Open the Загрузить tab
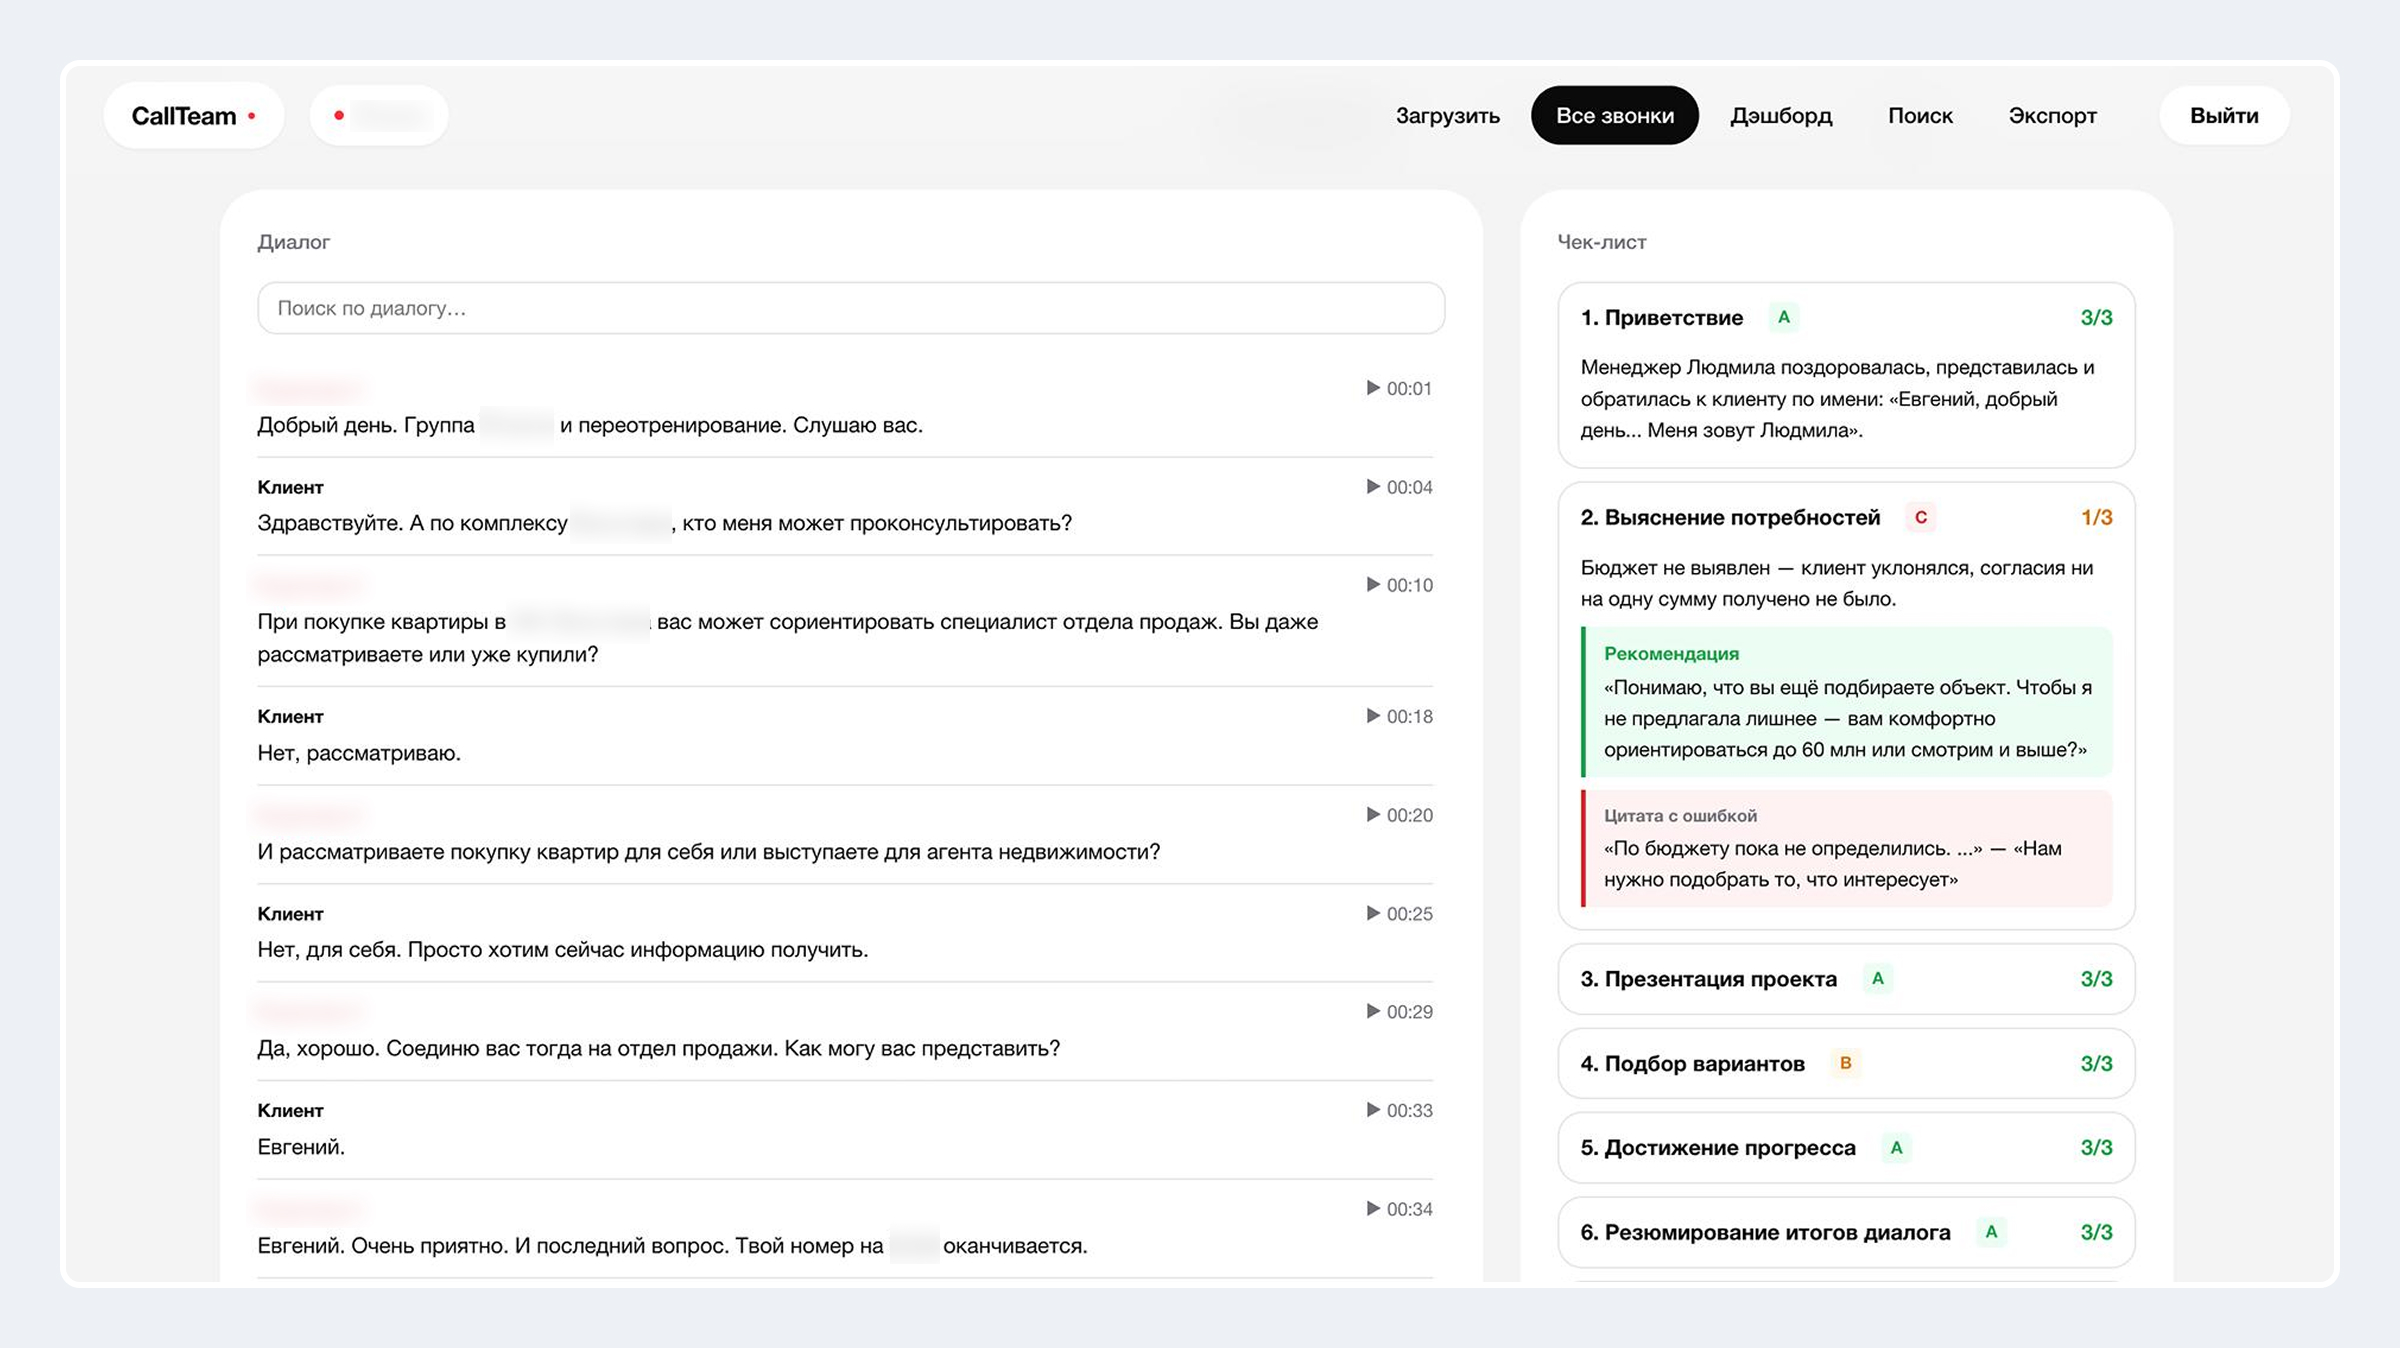 point(1447,116)
